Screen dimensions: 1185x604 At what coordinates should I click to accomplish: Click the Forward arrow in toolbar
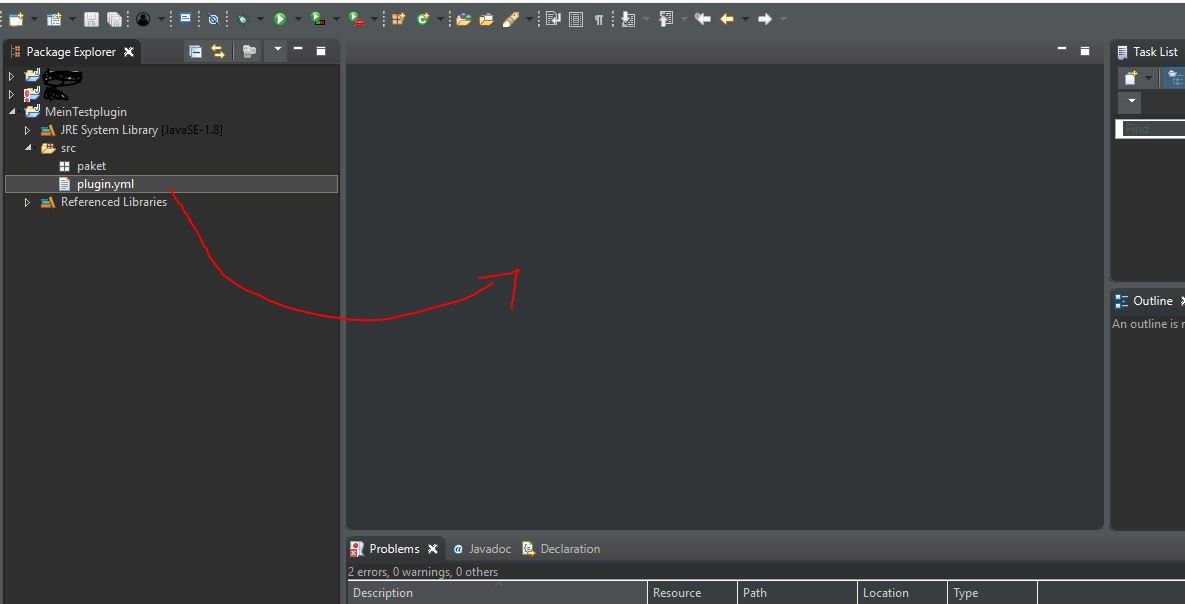(764, 19)
